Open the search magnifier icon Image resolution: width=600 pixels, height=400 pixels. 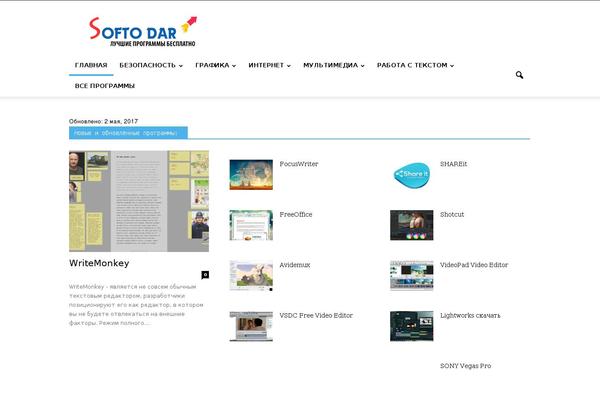pyautogui.click(x=519, y=75)
